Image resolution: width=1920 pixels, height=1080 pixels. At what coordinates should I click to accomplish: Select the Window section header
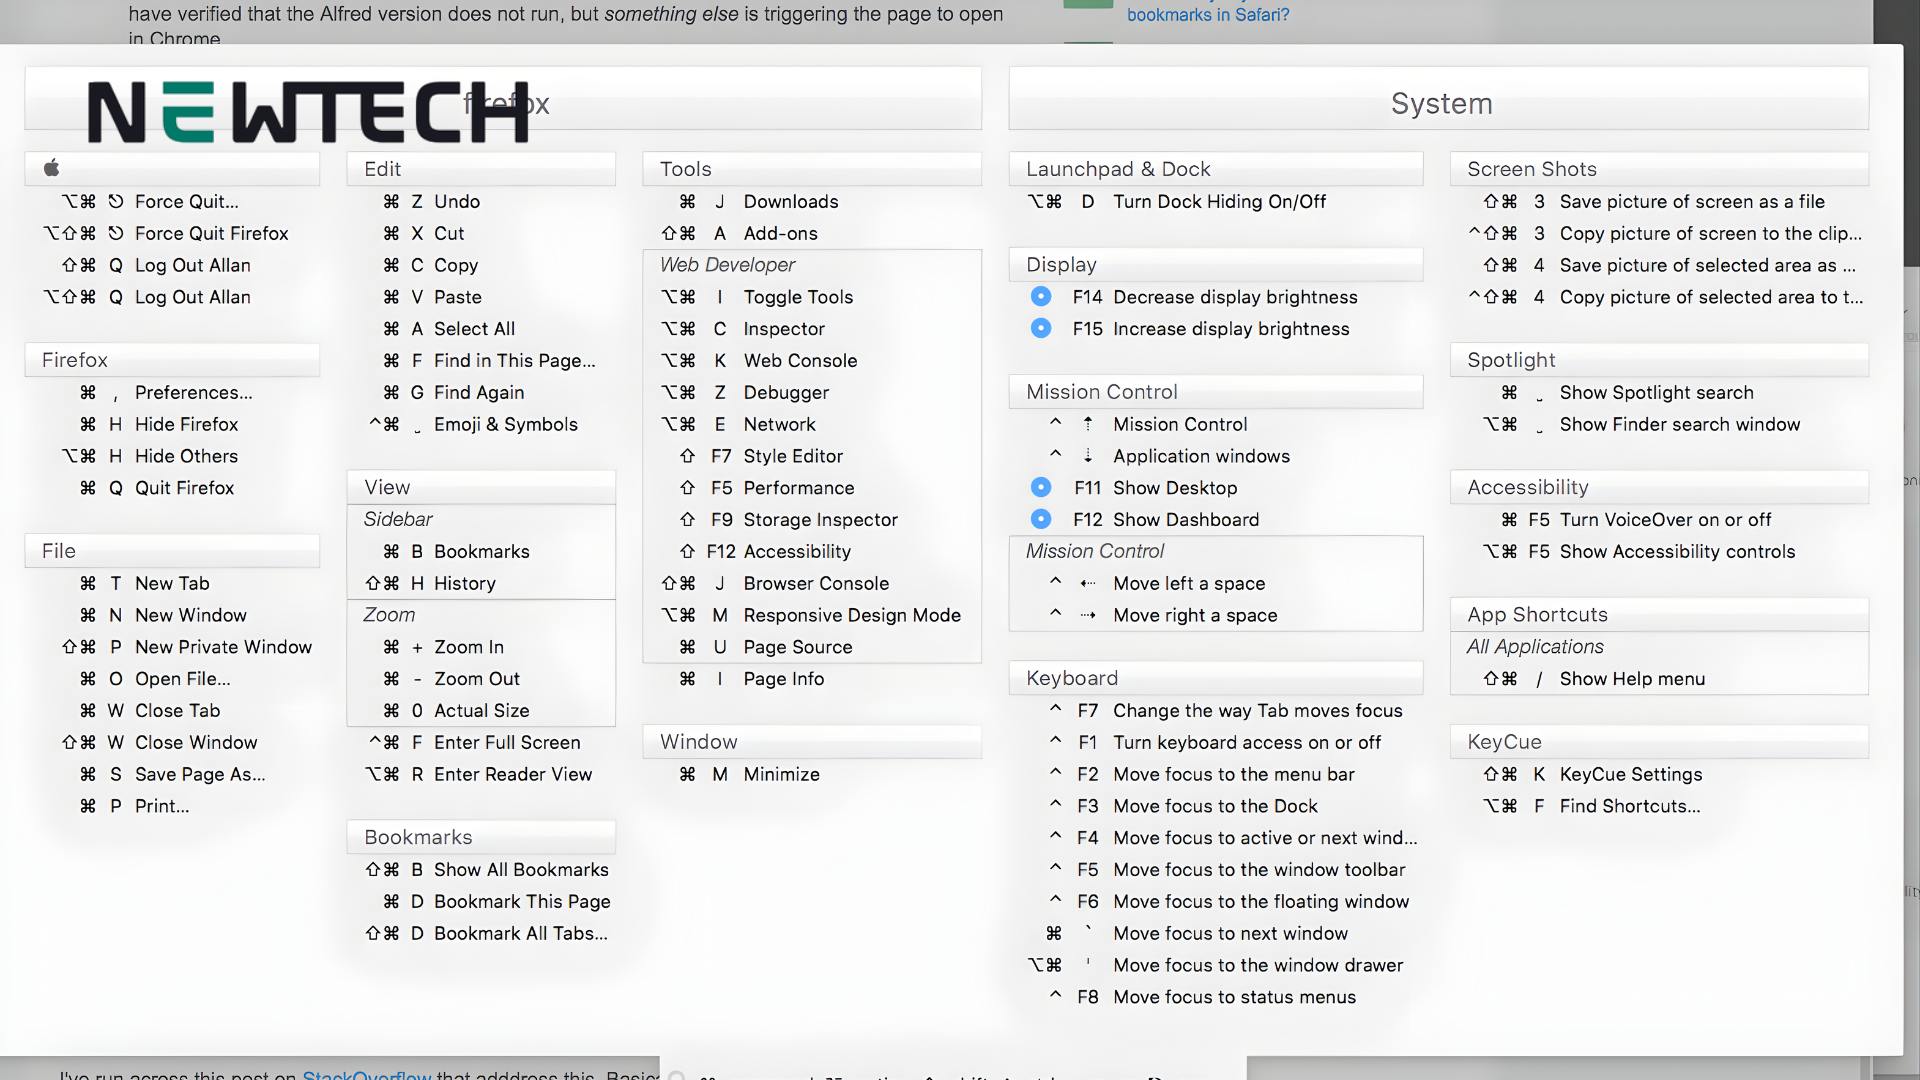[x=812, y=742]
